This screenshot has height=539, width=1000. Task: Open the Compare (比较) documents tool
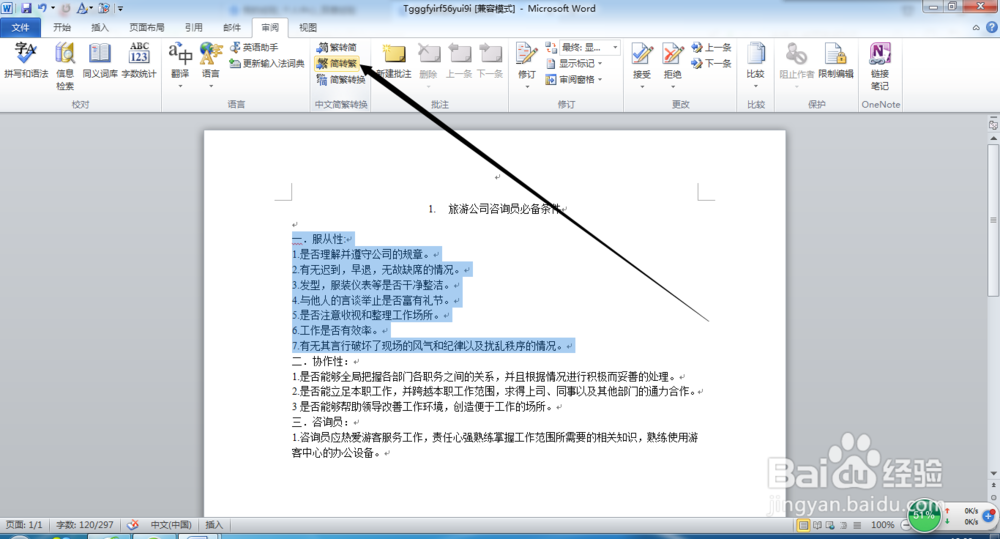point(756,64)
